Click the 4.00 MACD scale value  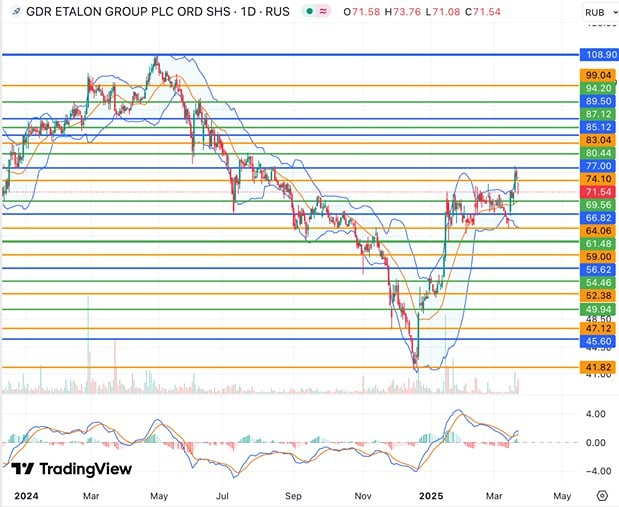point(595,414)
